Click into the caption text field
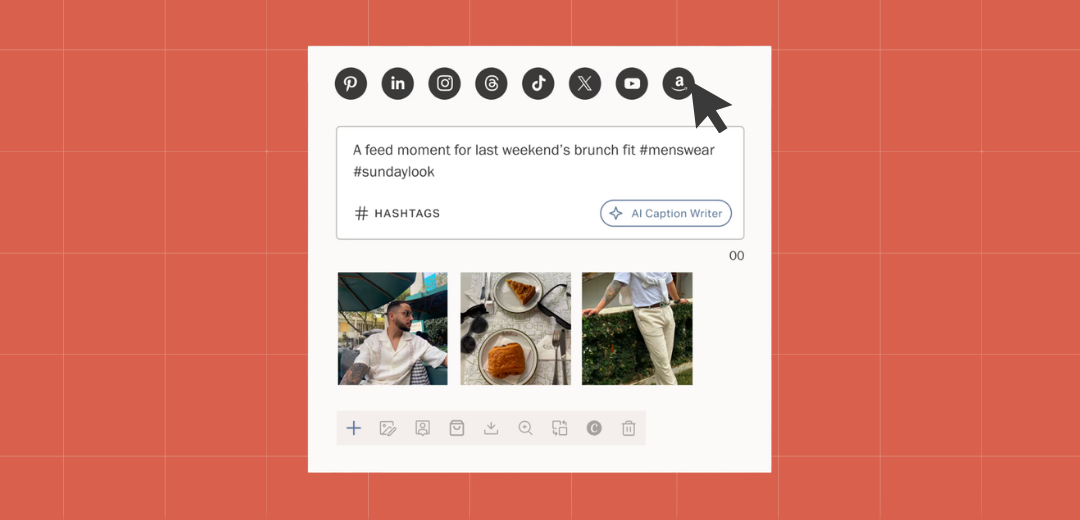Image resolution: width=1080 pixels, height=520 pixels. point(540,161)
